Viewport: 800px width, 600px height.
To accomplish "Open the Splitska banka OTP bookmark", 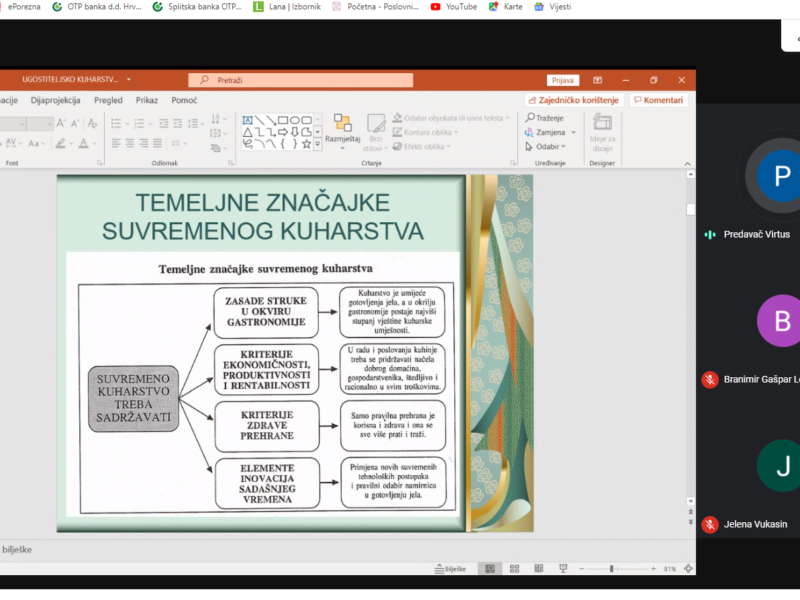I will 197,7.
